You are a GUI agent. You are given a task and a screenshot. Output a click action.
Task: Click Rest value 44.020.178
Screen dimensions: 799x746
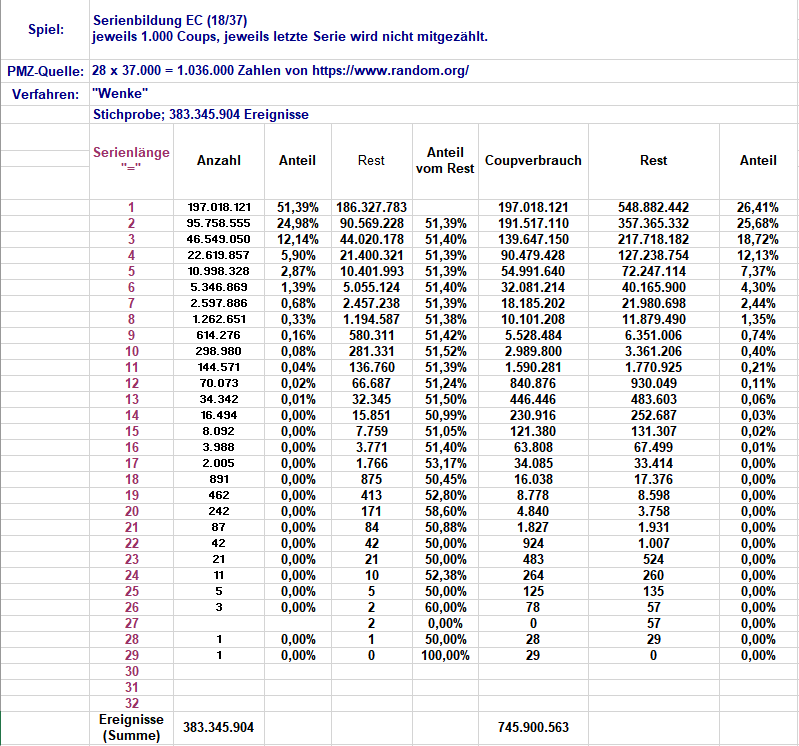tap(371, 239)
